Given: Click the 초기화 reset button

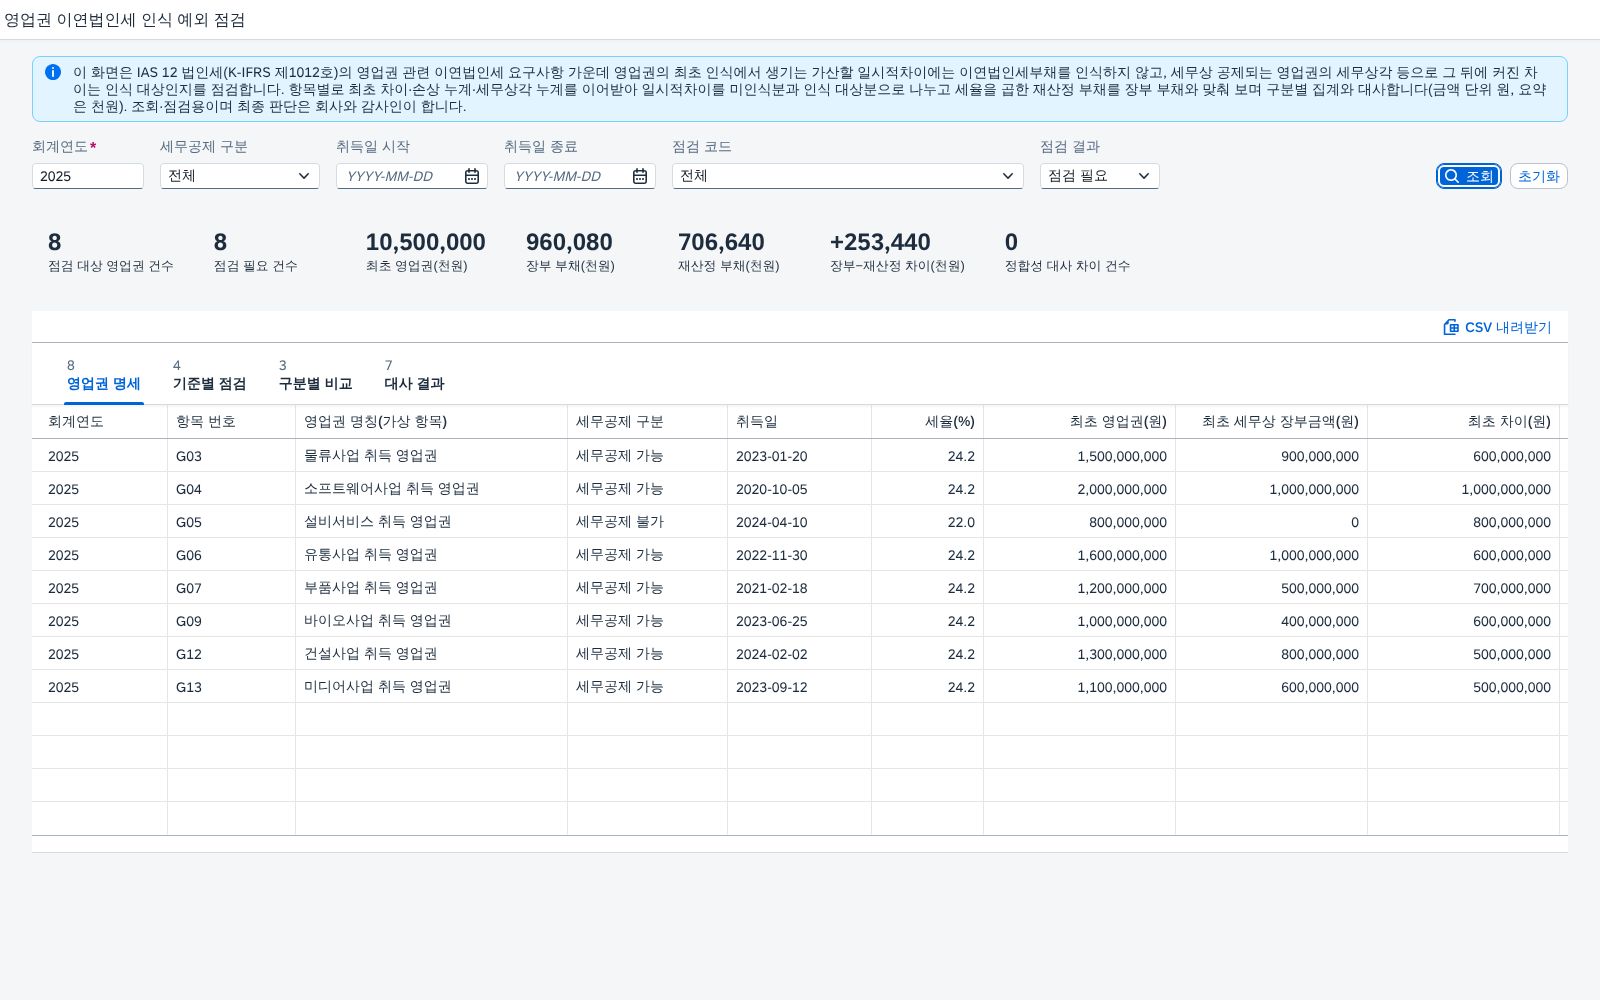Looking at the screenshot, I should coord(1538,176).
